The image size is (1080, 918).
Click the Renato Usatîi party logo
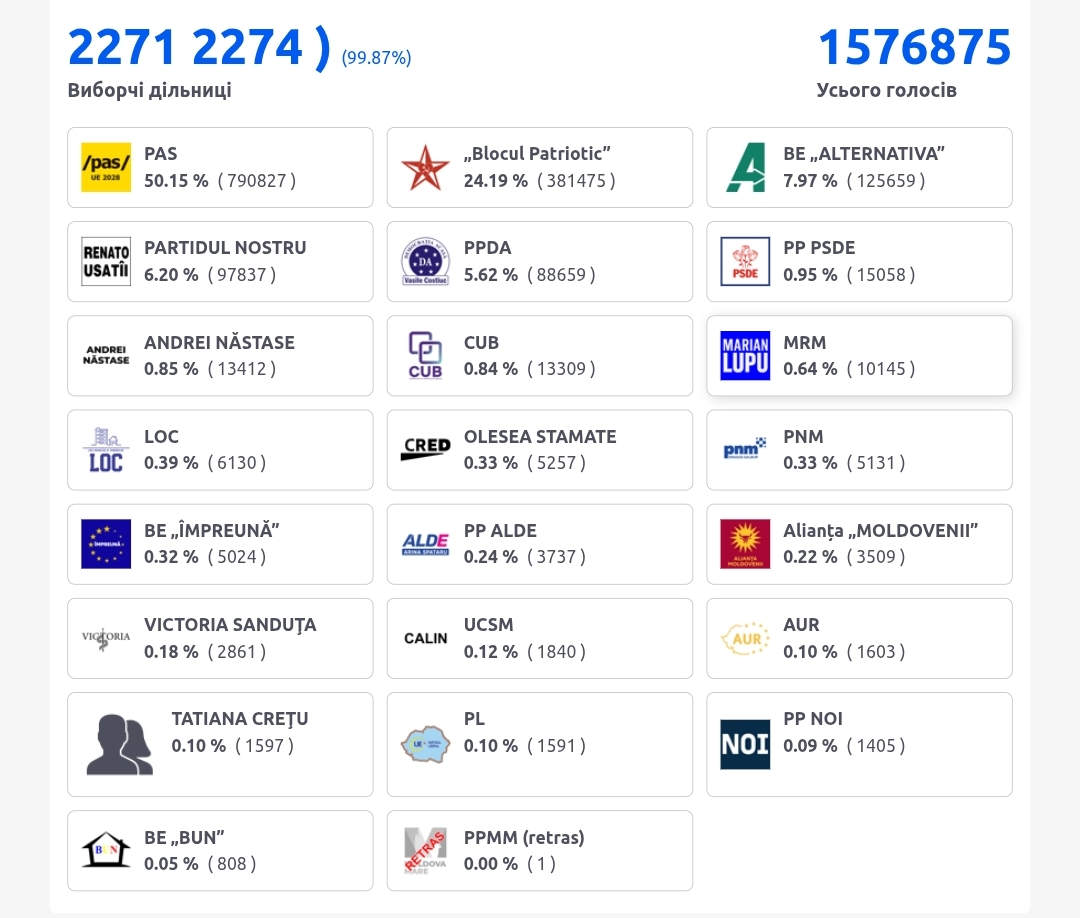(x=106, y=261)
